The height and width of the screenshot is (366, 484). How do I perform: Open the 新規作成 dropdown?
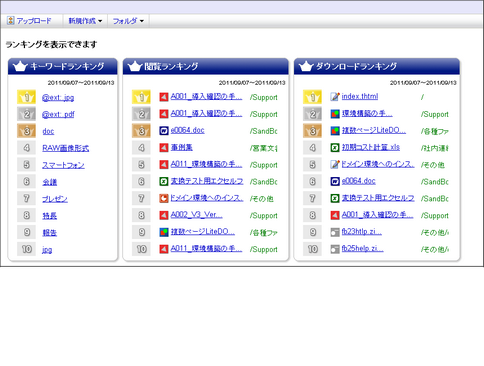85,21
